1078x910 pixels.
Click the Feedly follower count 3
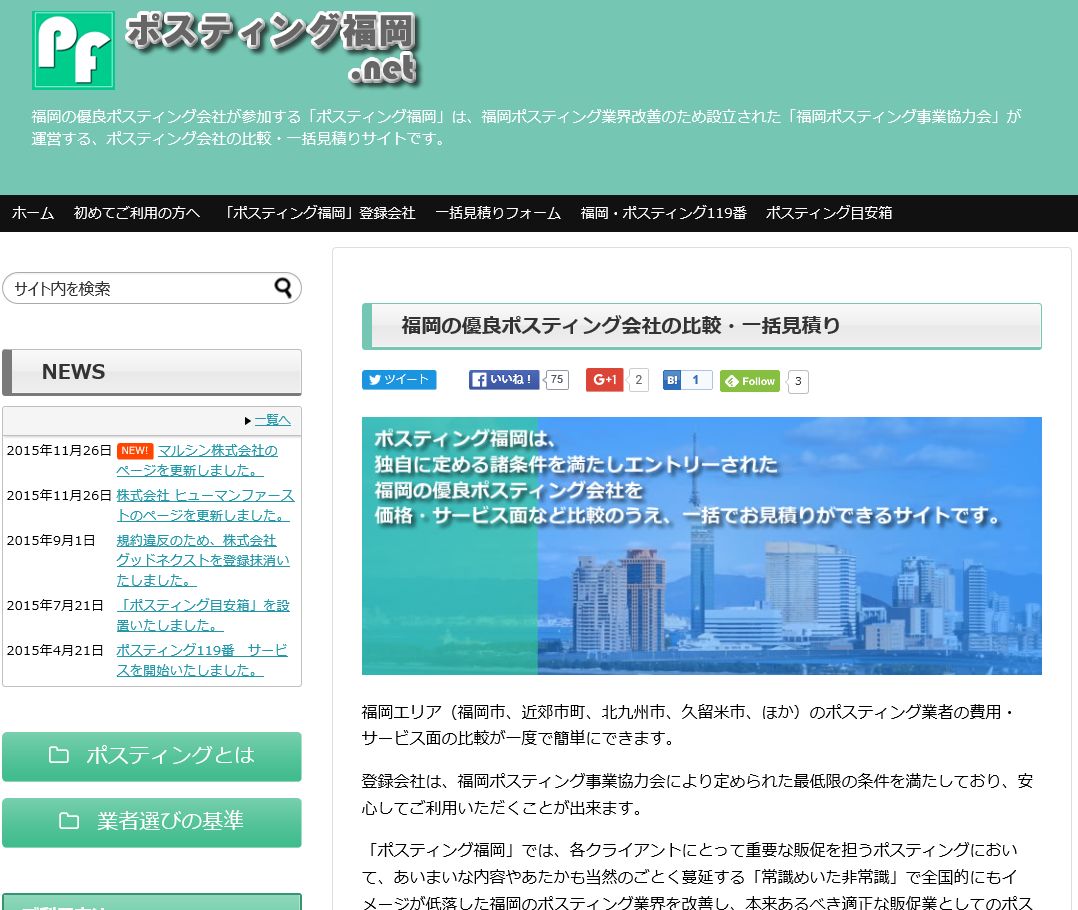click(798, 381)
